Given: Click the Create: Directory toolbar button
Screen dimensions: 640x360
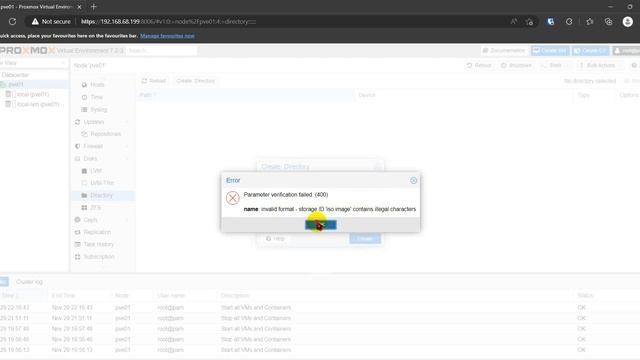Looking at the screenshot, I should (x=196, y=81).
